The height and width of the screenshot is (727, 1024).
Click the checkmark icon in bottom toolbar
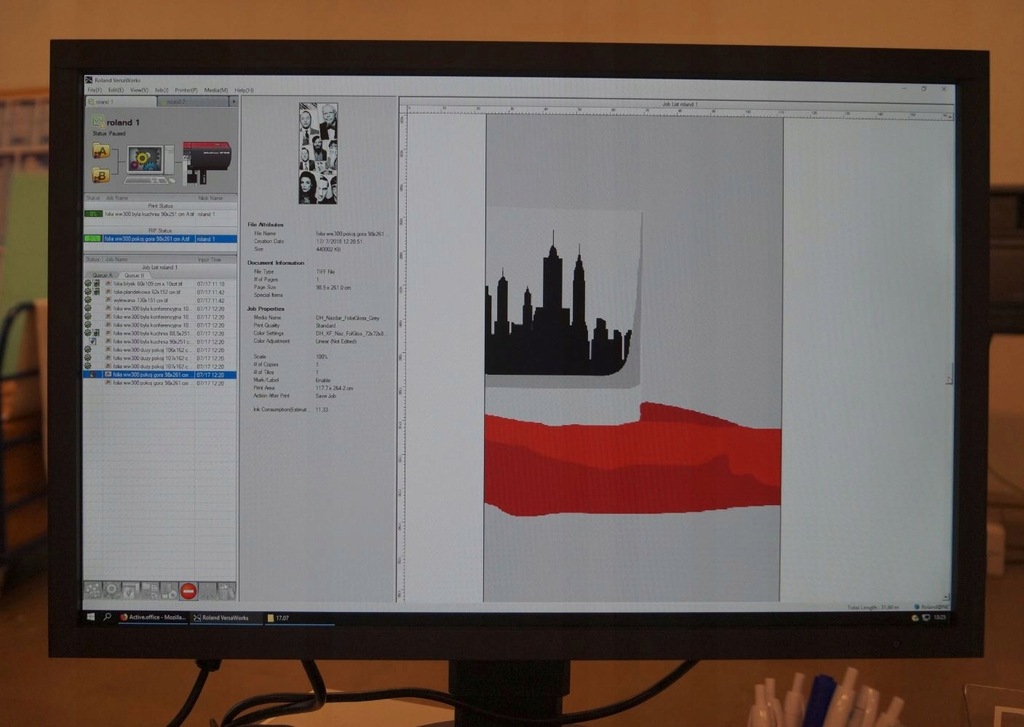point(130,591)
